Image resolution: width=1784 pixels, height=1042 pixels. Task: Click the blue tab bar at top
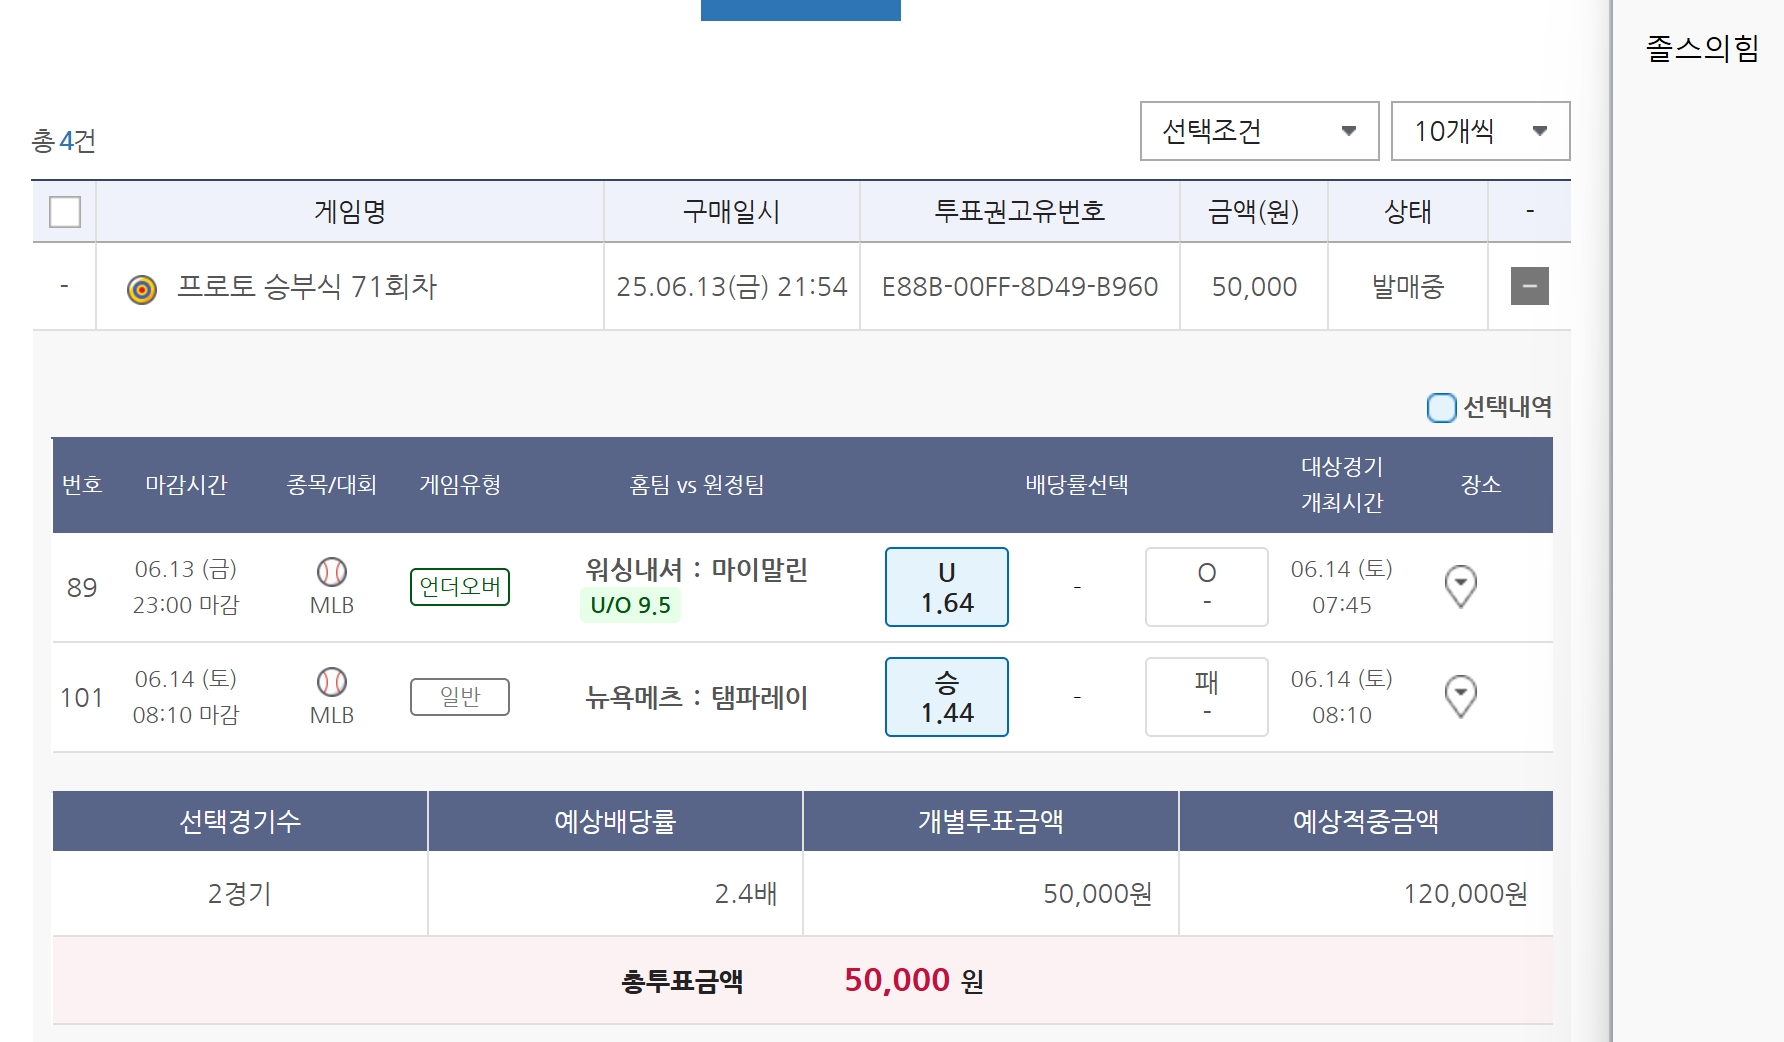tap(800, 9)
